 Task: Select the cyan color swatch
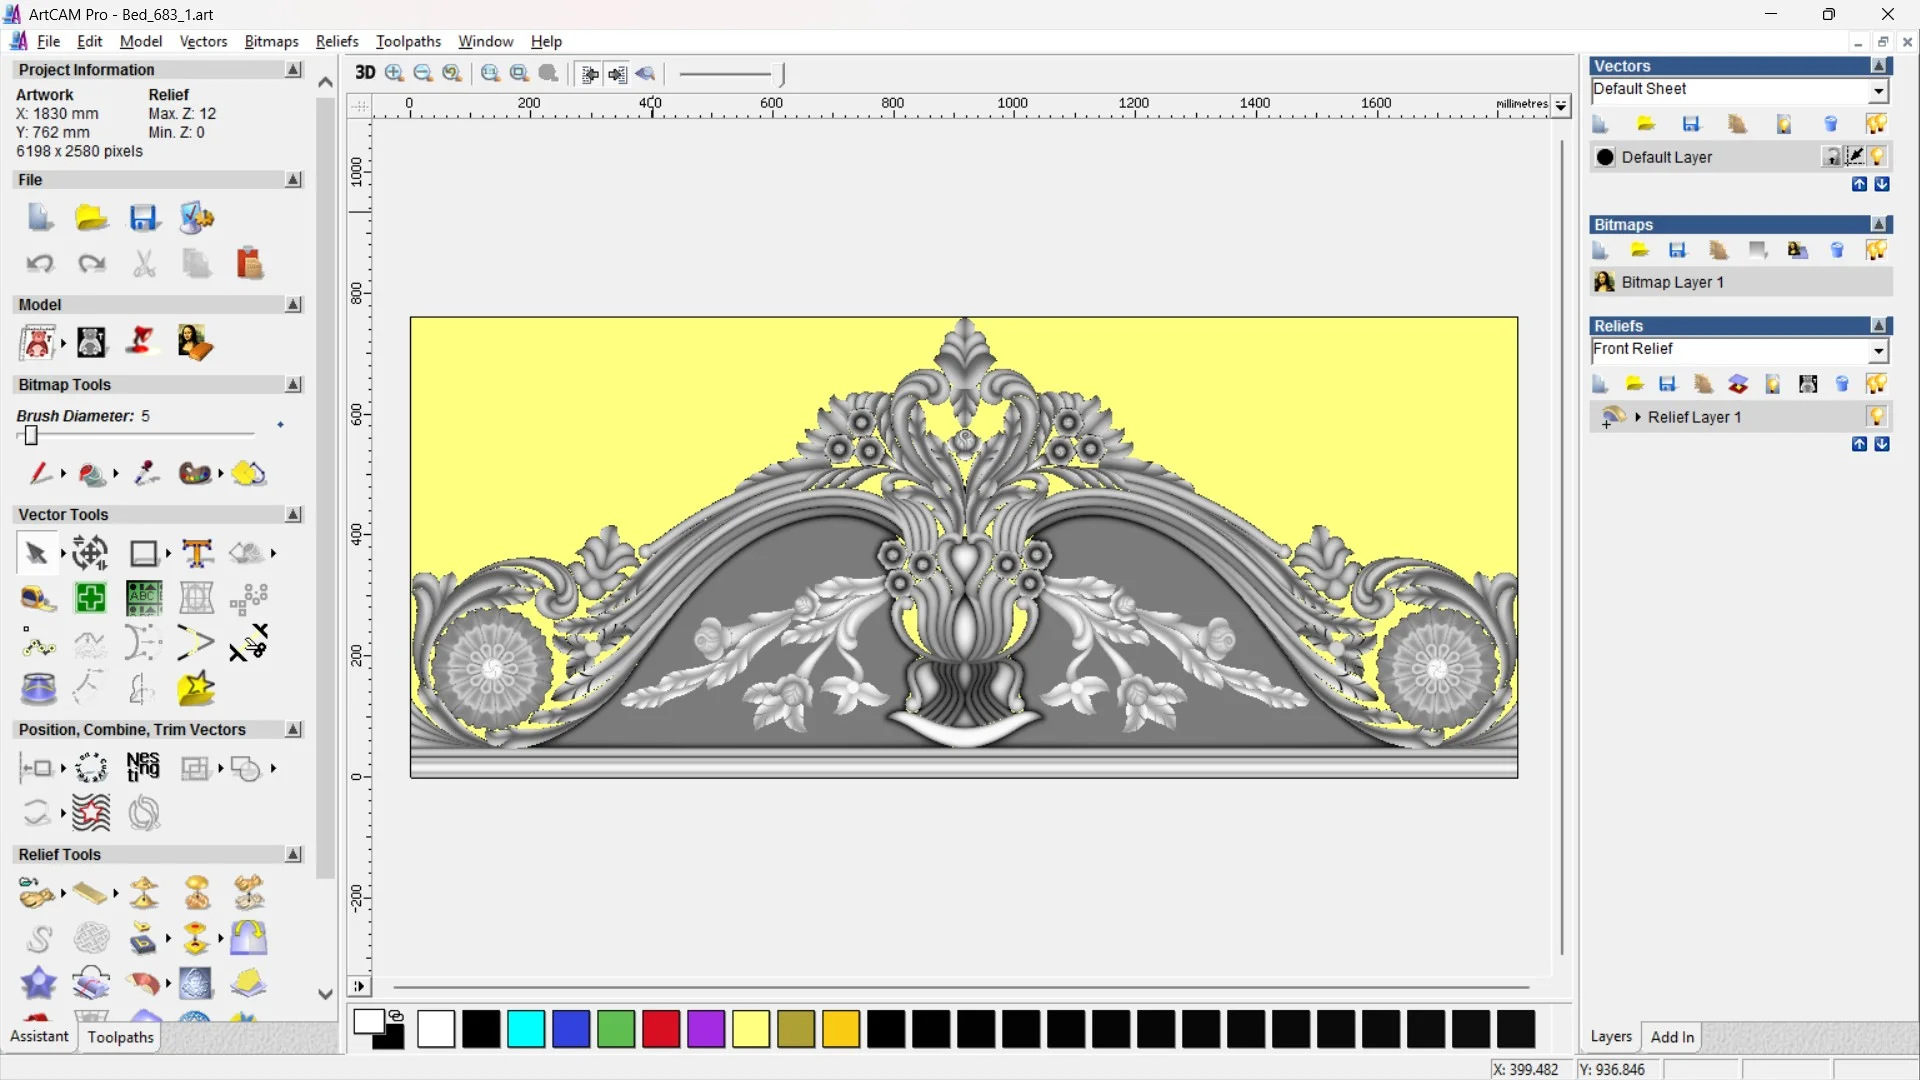pos(526,1029)
